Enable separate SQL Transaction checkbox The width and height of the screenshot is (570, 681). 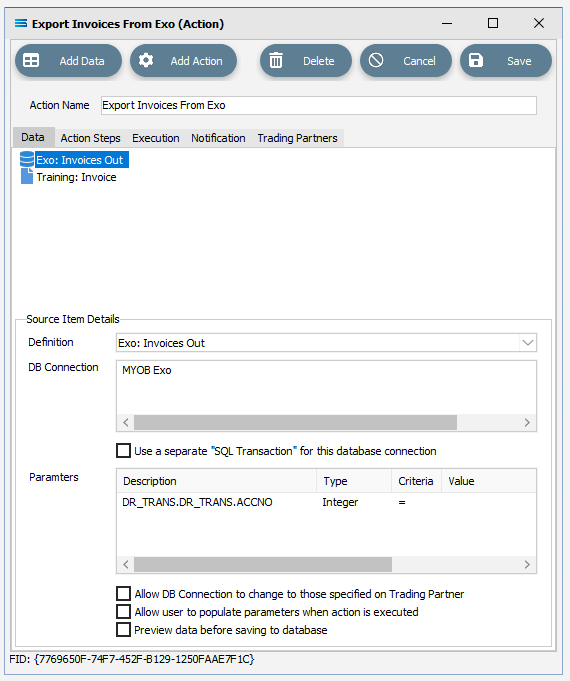tap(123, 450)
